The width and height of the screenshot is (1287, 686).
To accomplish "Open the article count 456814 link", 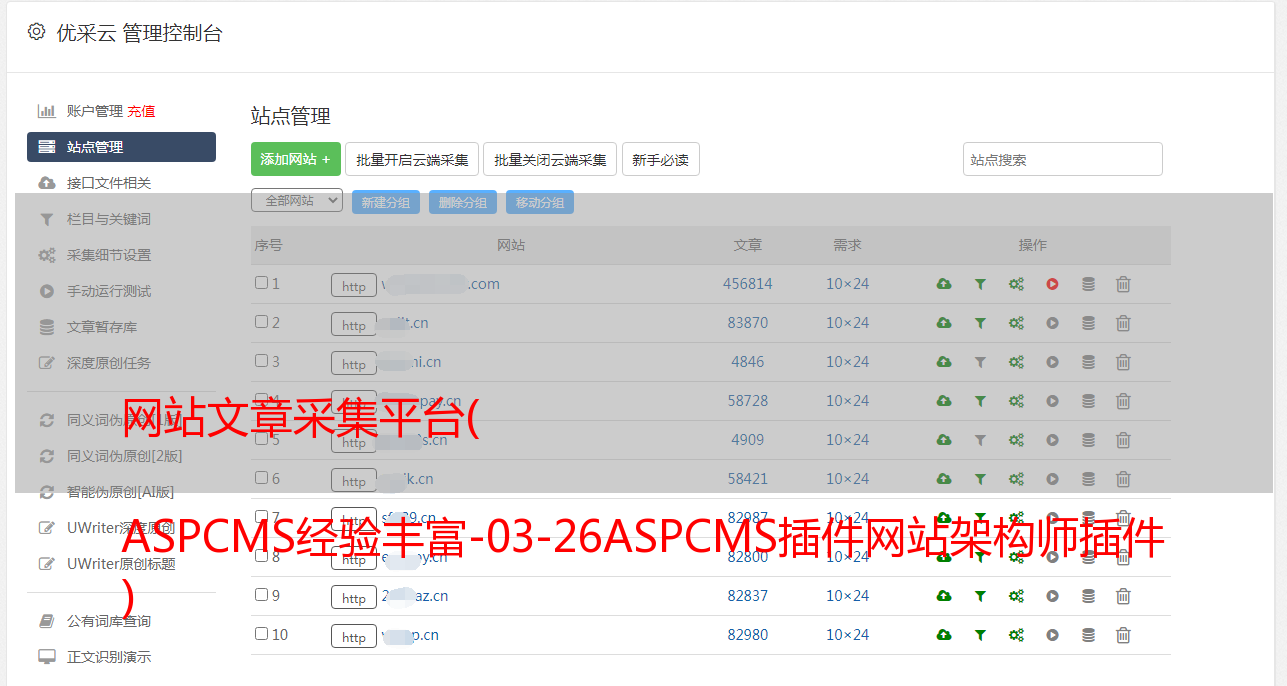I will (748, 284).
